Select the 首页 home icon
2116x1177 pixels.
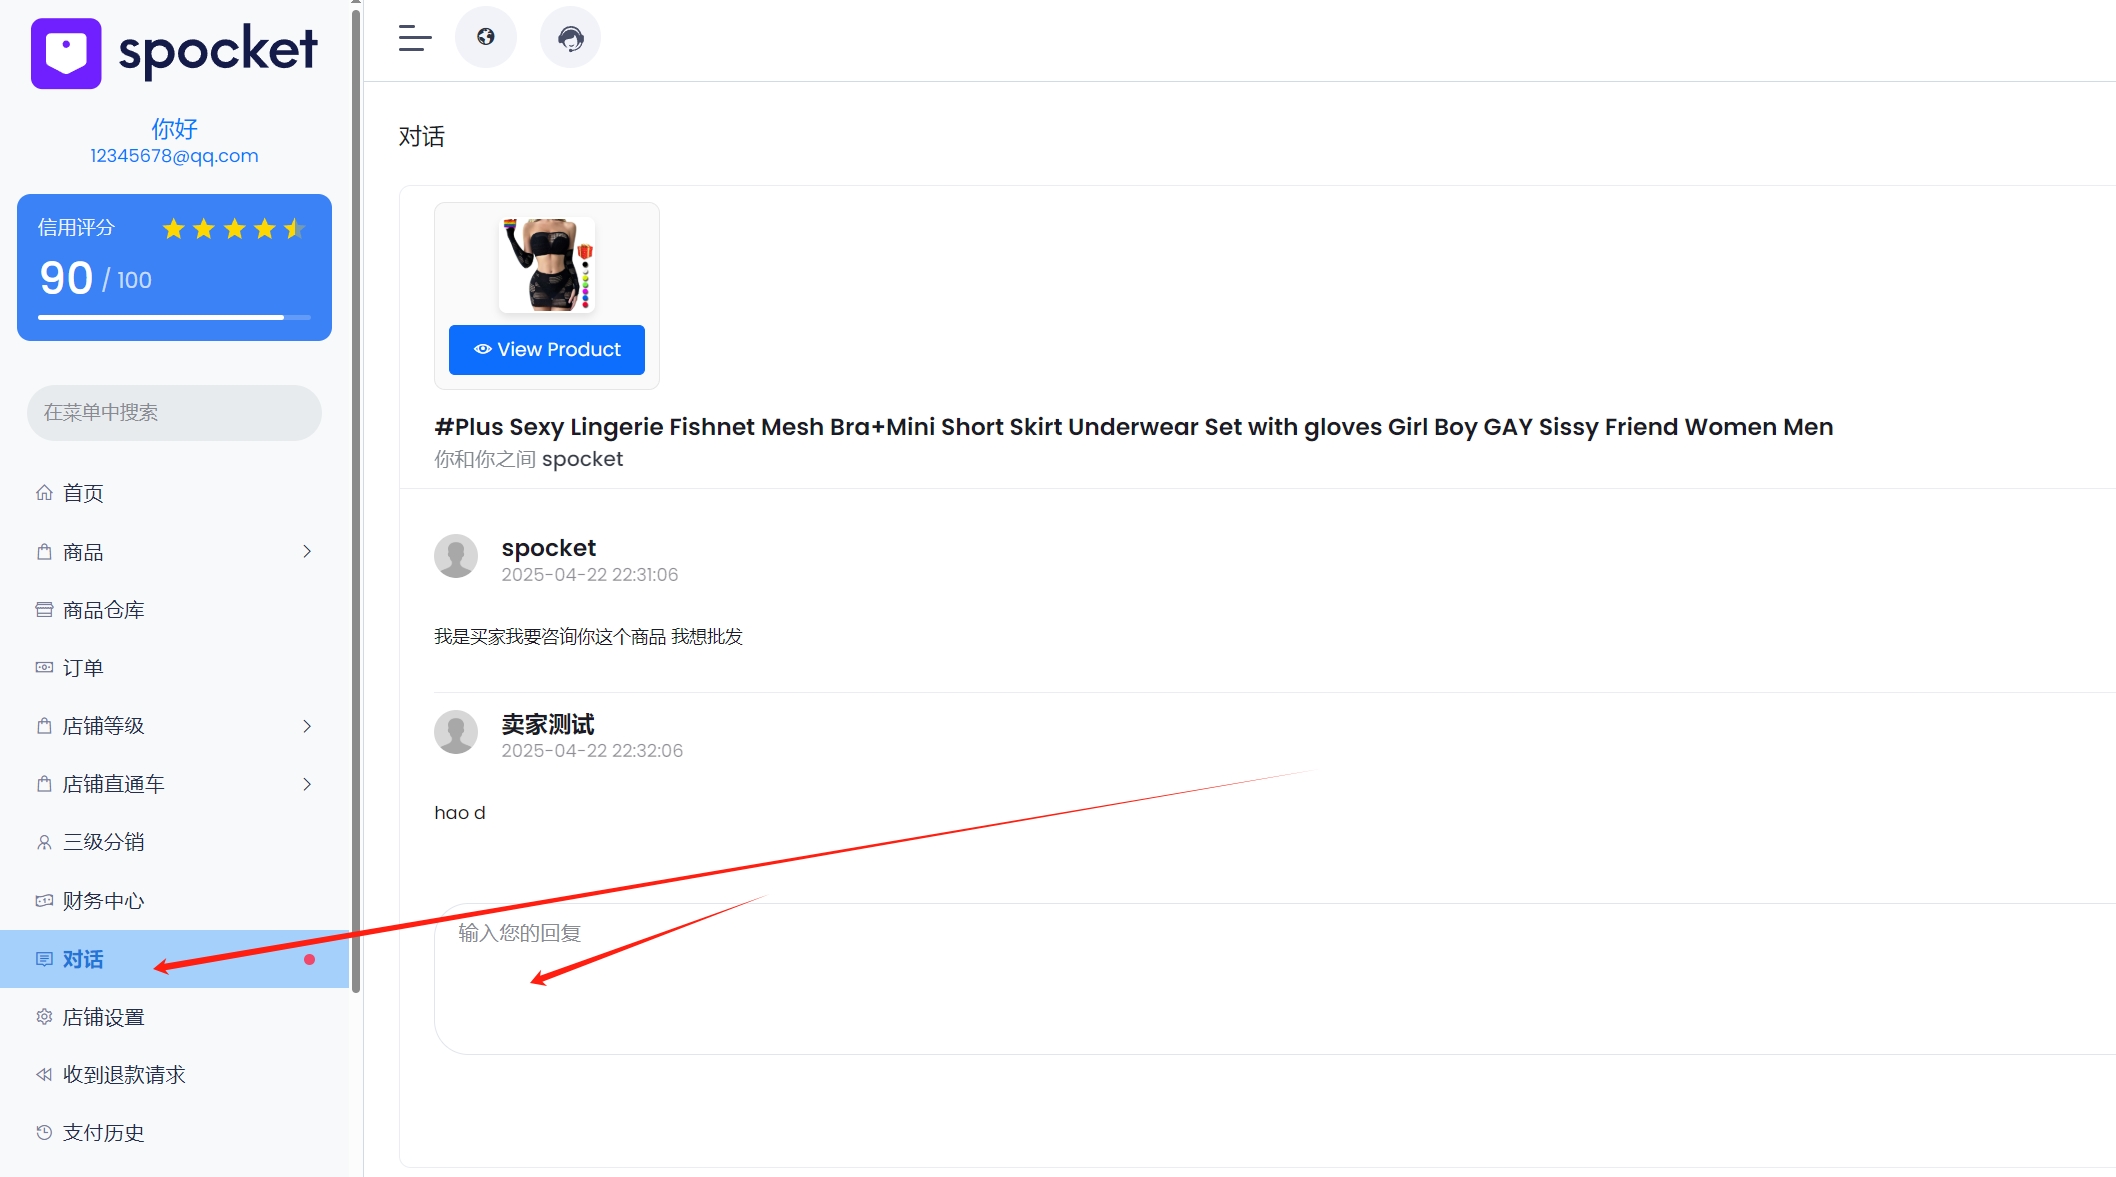pos(44,492)
